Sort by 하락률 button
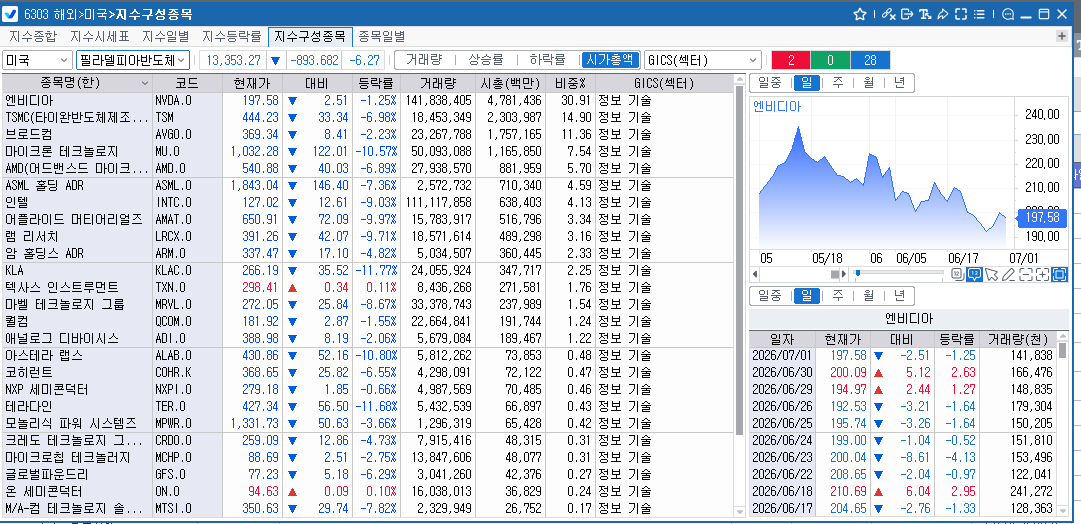The image size is (1081, 524). click(x=547, y=60)
